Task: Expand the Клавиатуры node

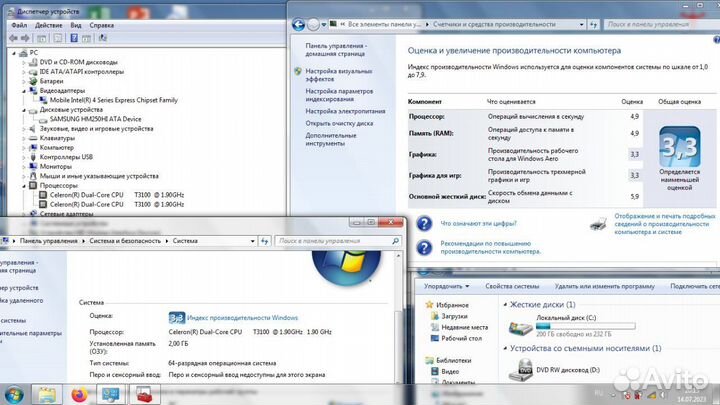Action: 24,138
